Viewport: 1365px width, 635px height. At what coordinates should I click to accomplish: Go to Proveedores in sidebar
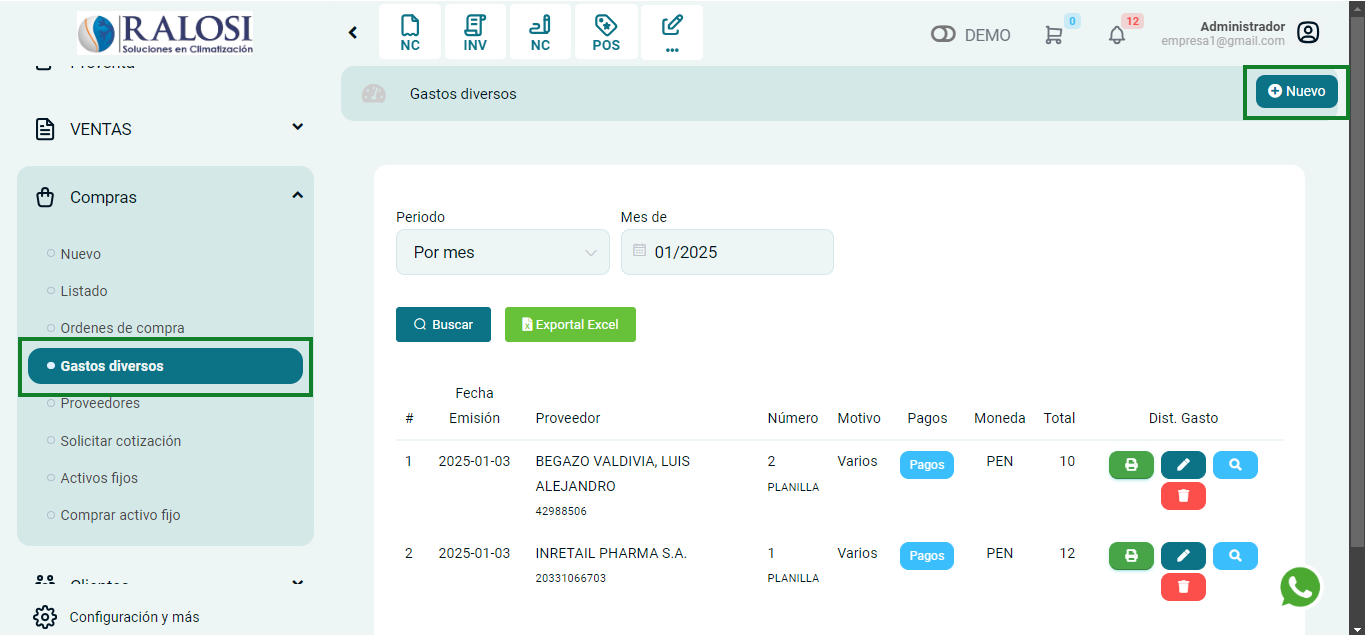(x=100, y=403)
